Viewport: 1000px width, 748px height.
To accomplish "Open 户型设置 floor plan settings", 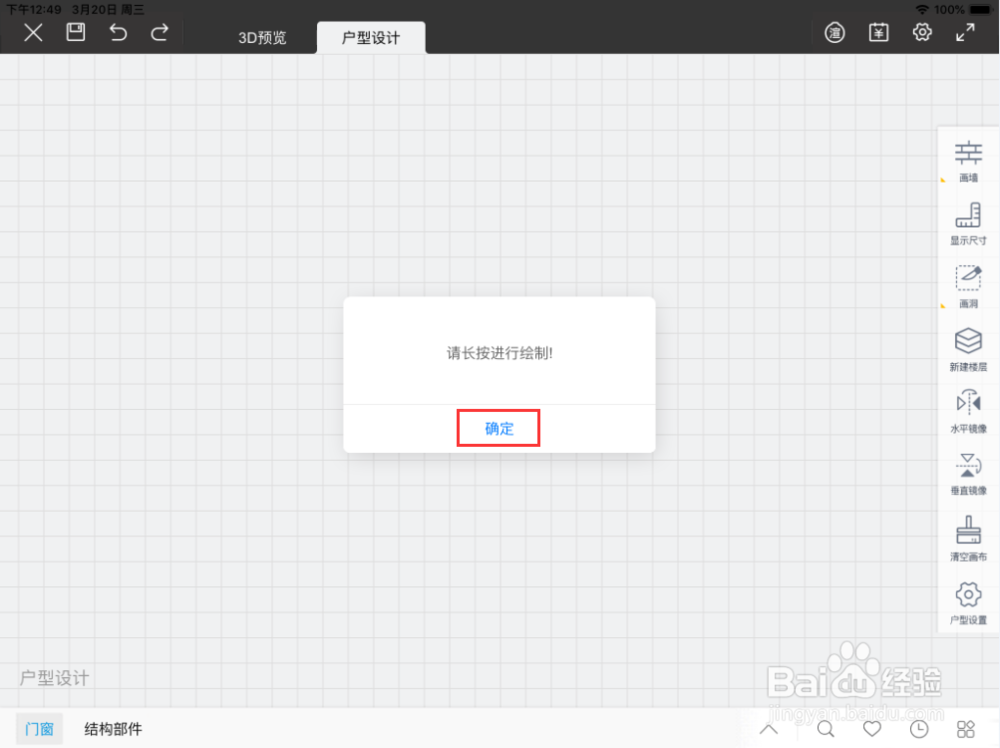I will [x=968, y=603].
